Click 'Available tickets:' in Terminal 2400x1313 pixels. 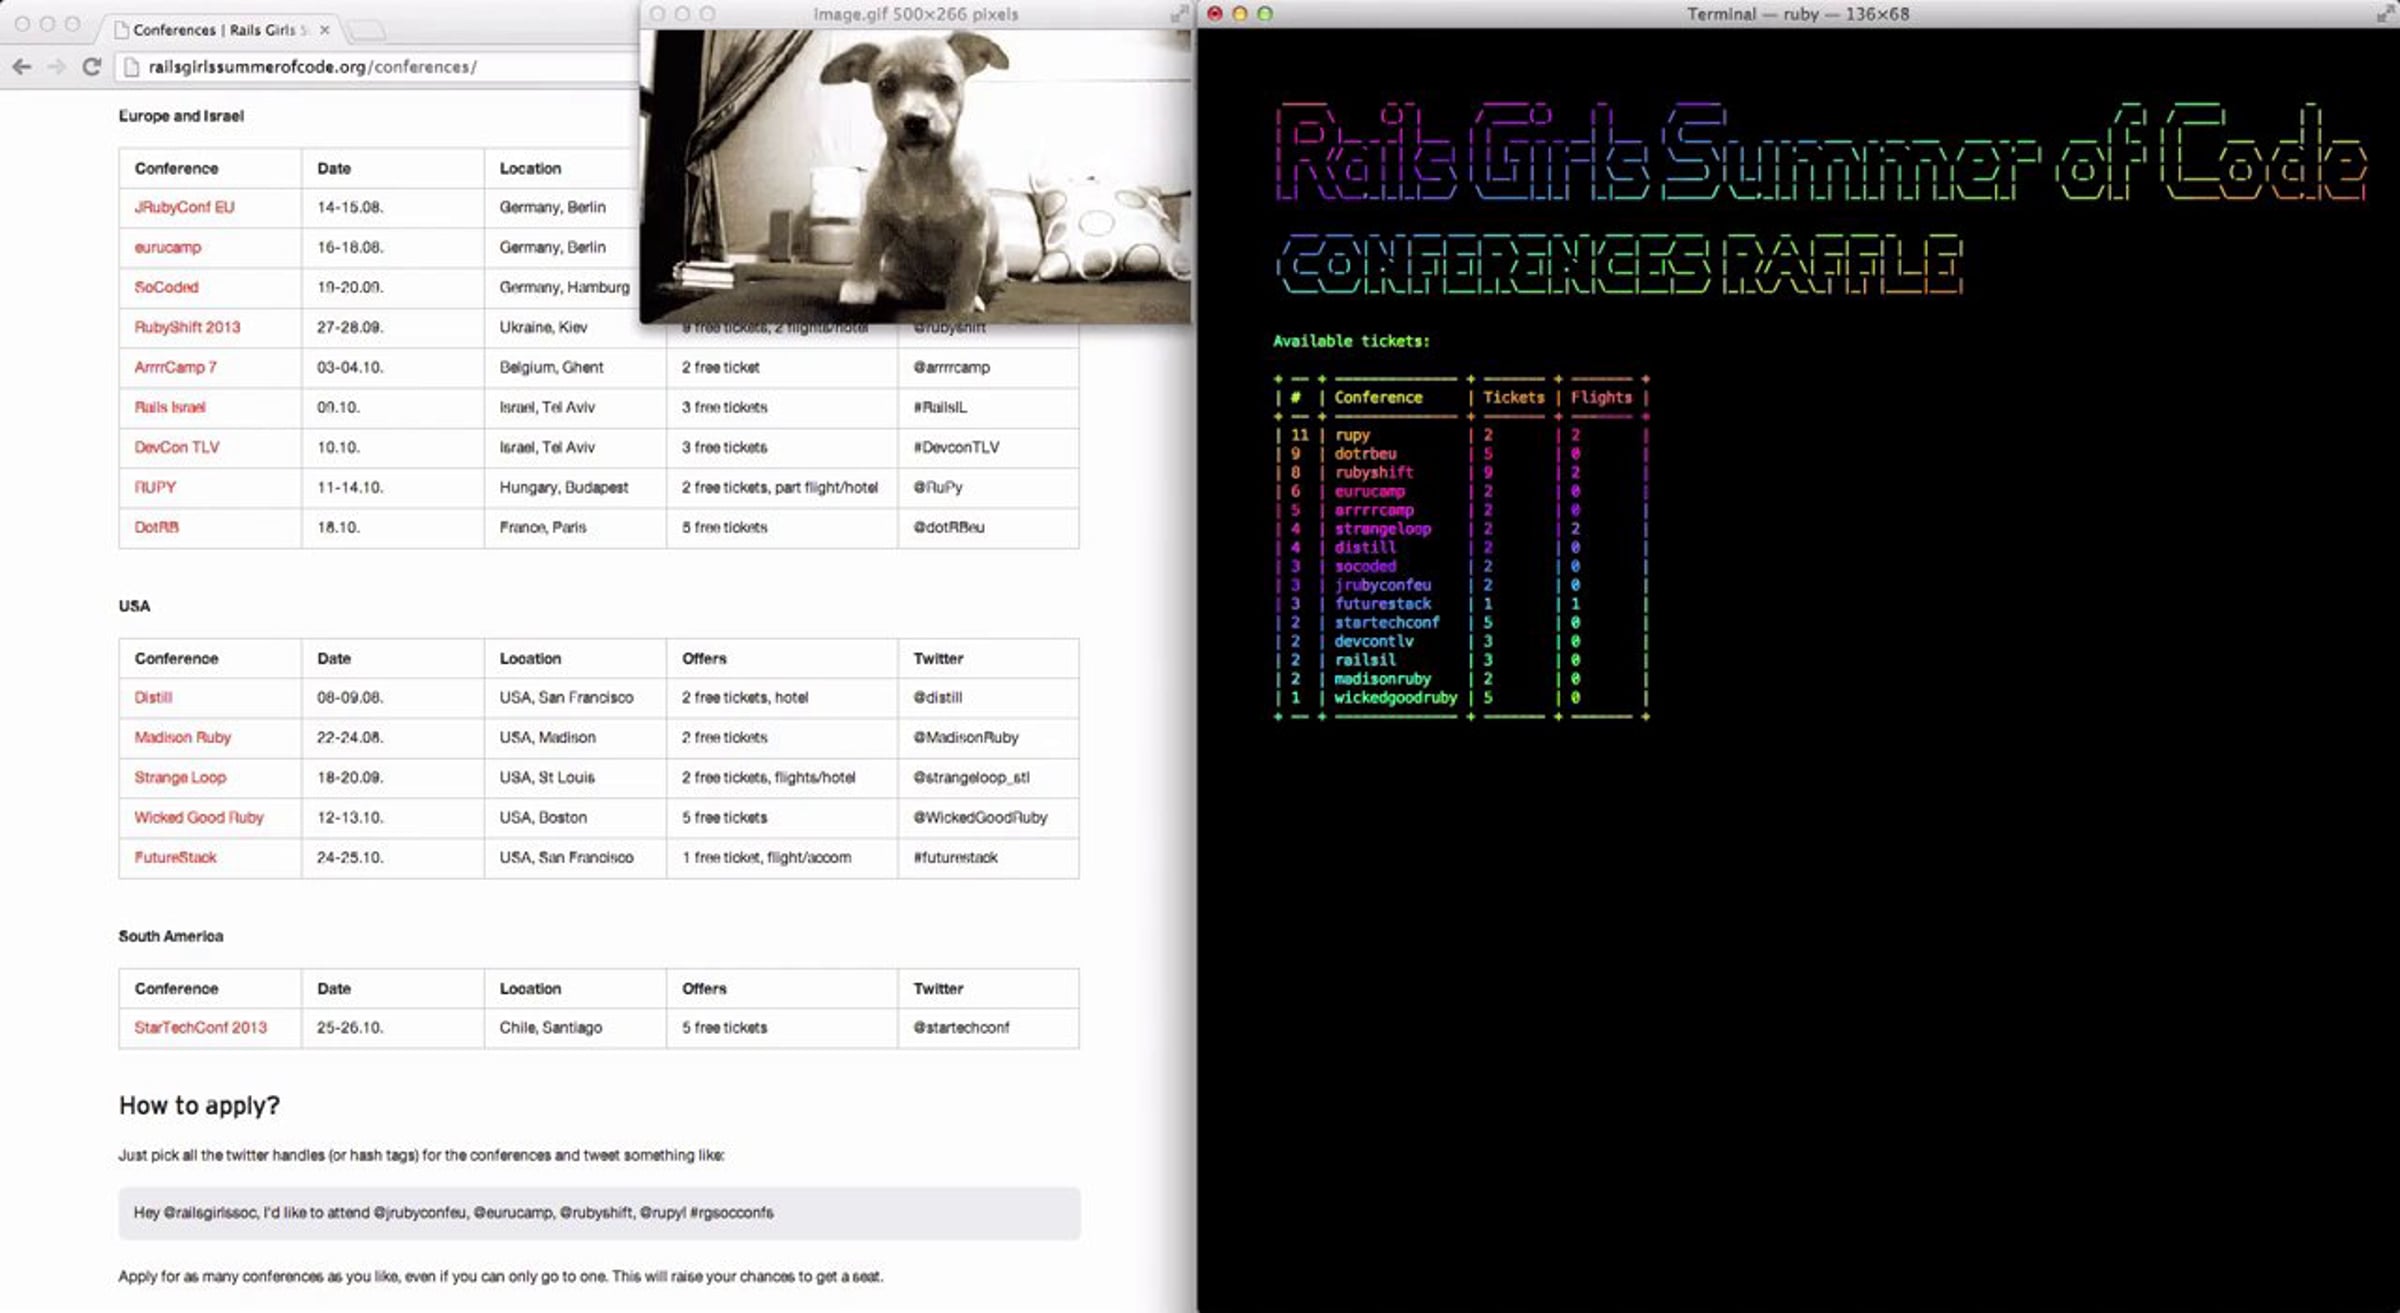(1351, 341)
